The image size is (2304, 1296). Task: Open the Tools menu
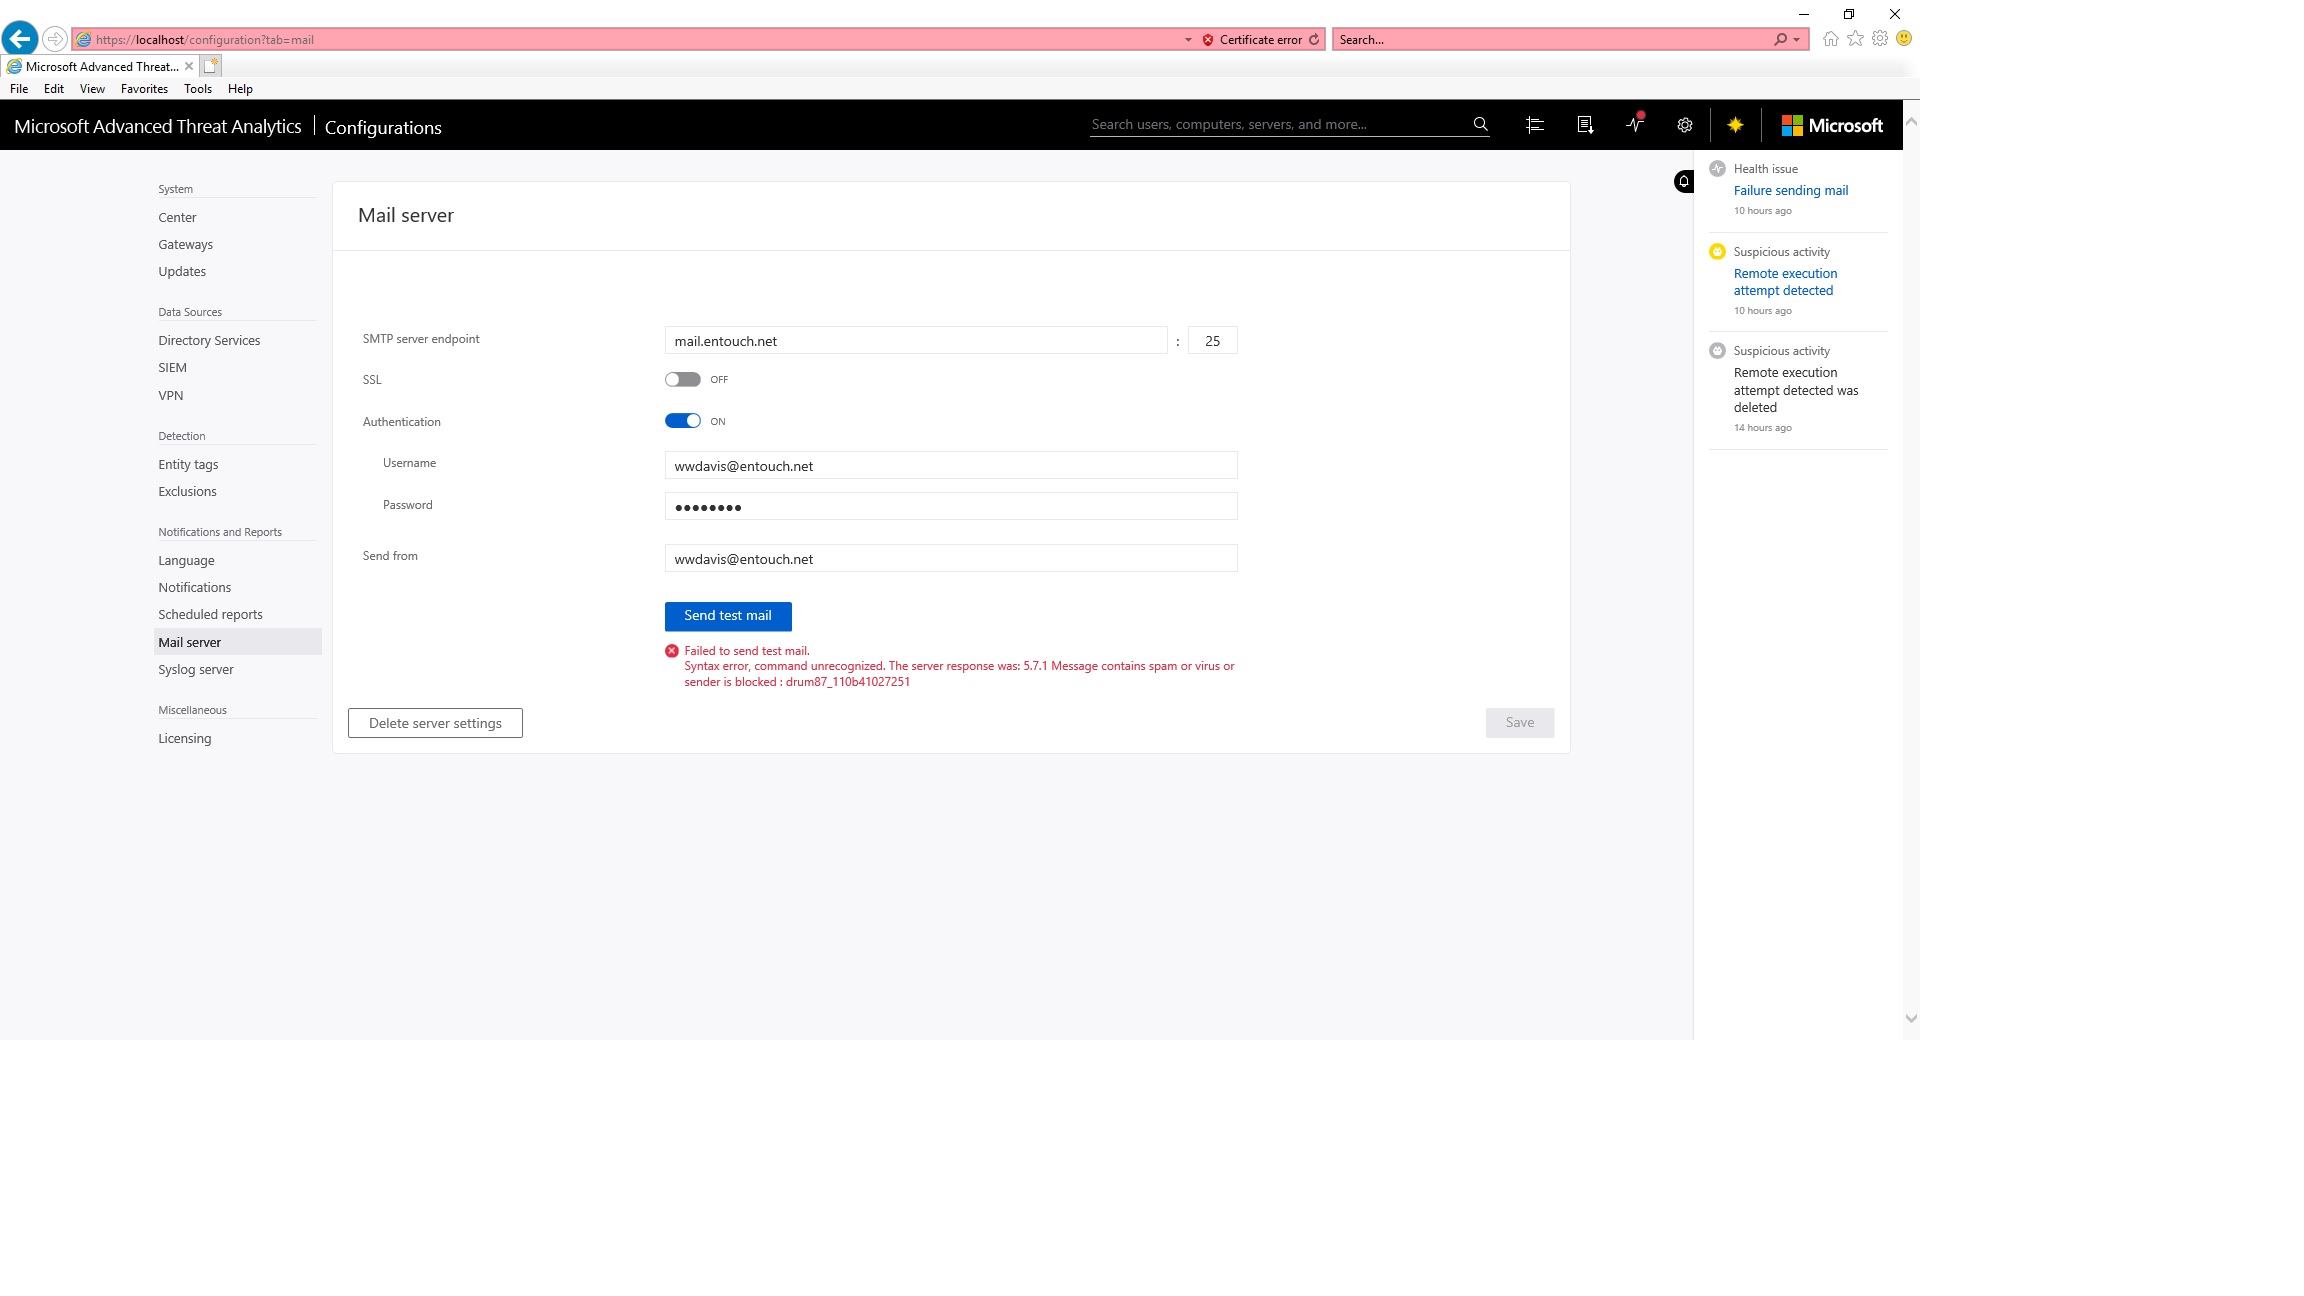[198, 89]
